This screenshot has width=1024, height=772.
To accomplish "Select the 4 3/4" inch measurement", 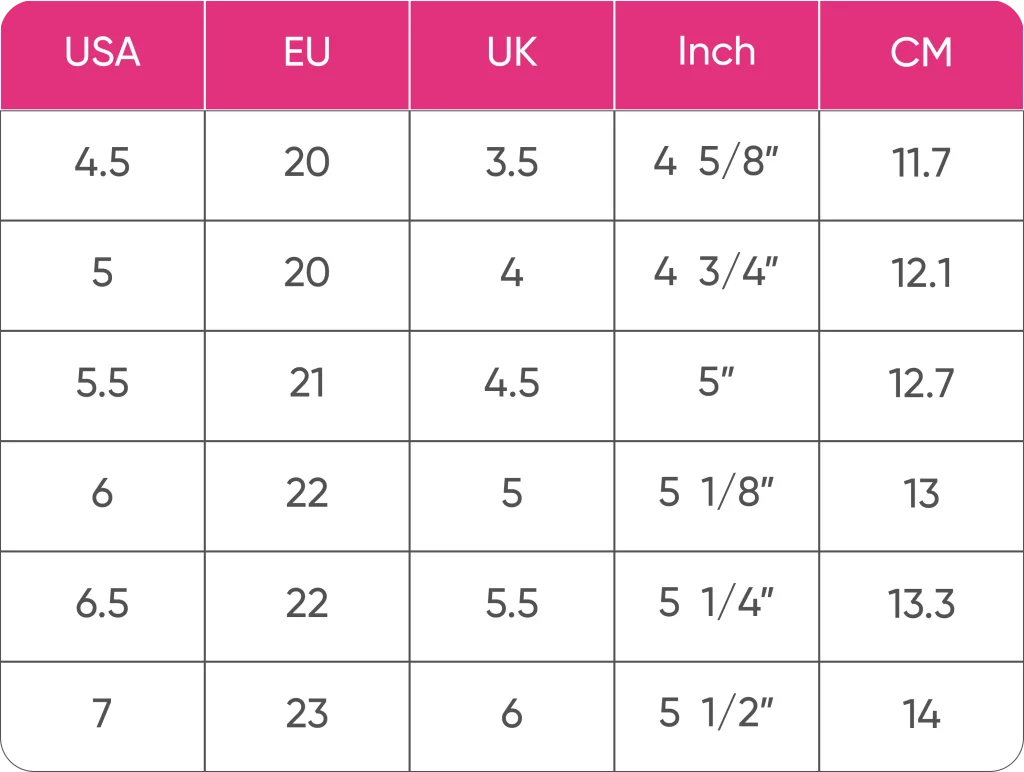I will [x=716, y=273].
